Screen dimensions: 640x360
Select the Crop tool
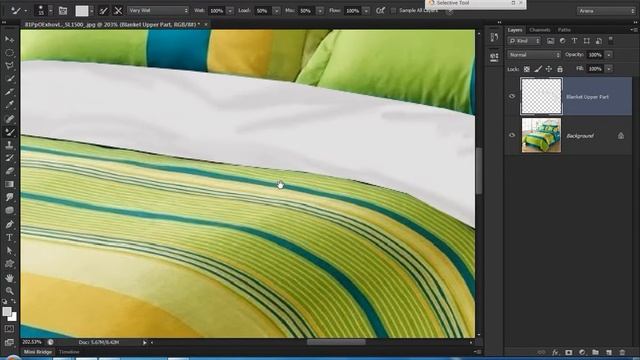(9, 92)
